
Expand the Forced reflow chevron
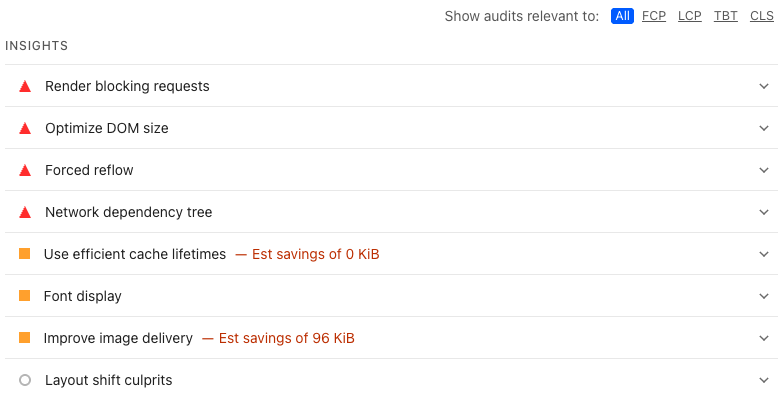click(x=764, y=170)
